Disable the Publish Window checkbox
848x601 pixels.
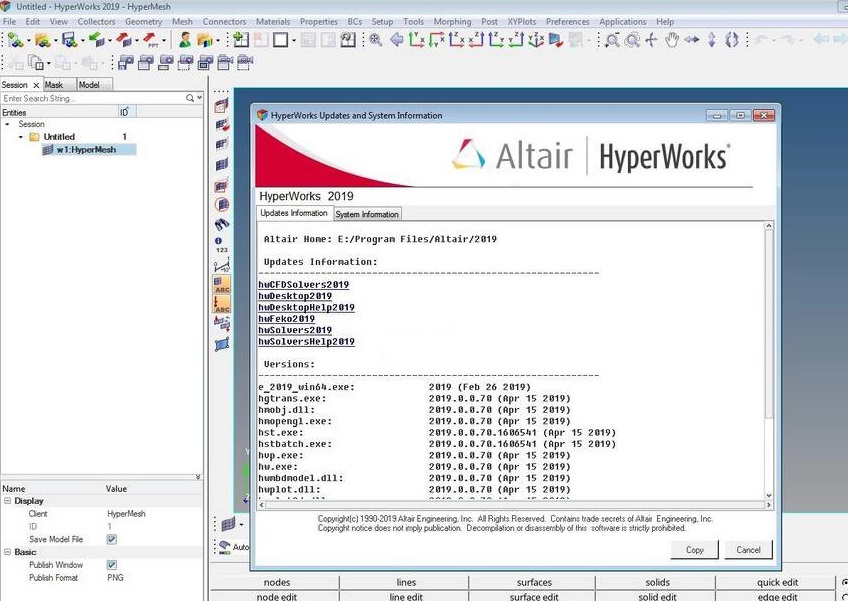click(114, 564)
